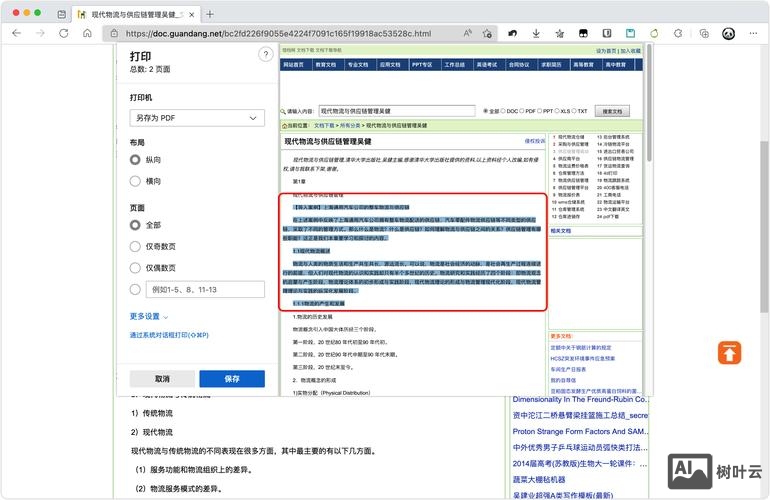Open the Dimensionality In The Freund-Rubin link
The height and width of the screenshot is (500, 770).
point(580,399)
